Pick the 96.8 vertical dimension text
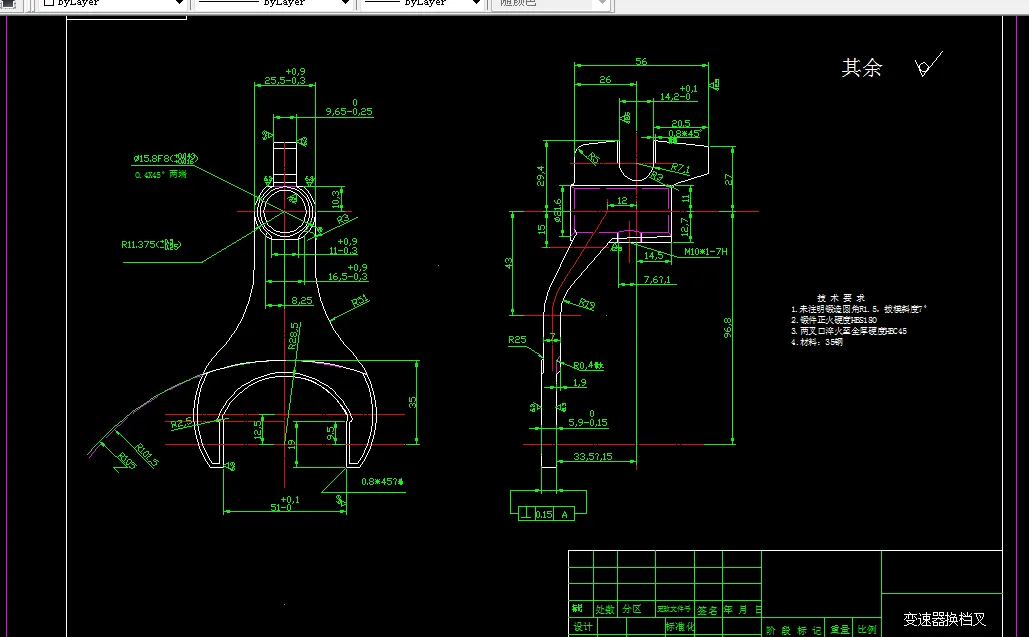Screen dimensions: 1029x637 pyautogui.click(x=727, y=327)
